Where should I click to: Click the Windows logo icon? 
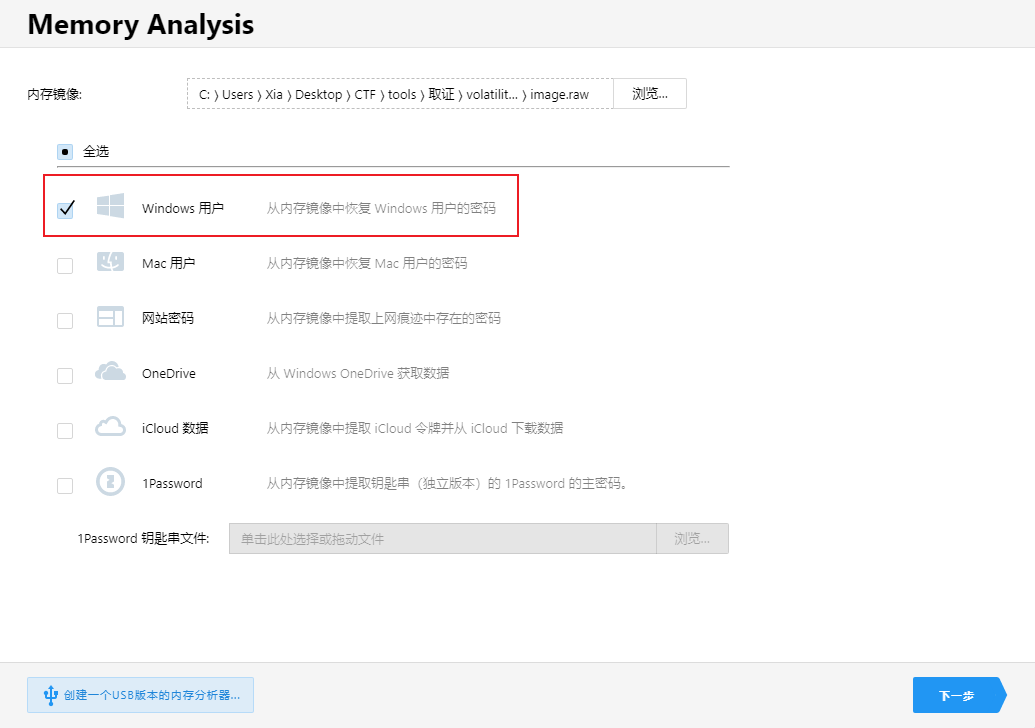coord(110,207)
